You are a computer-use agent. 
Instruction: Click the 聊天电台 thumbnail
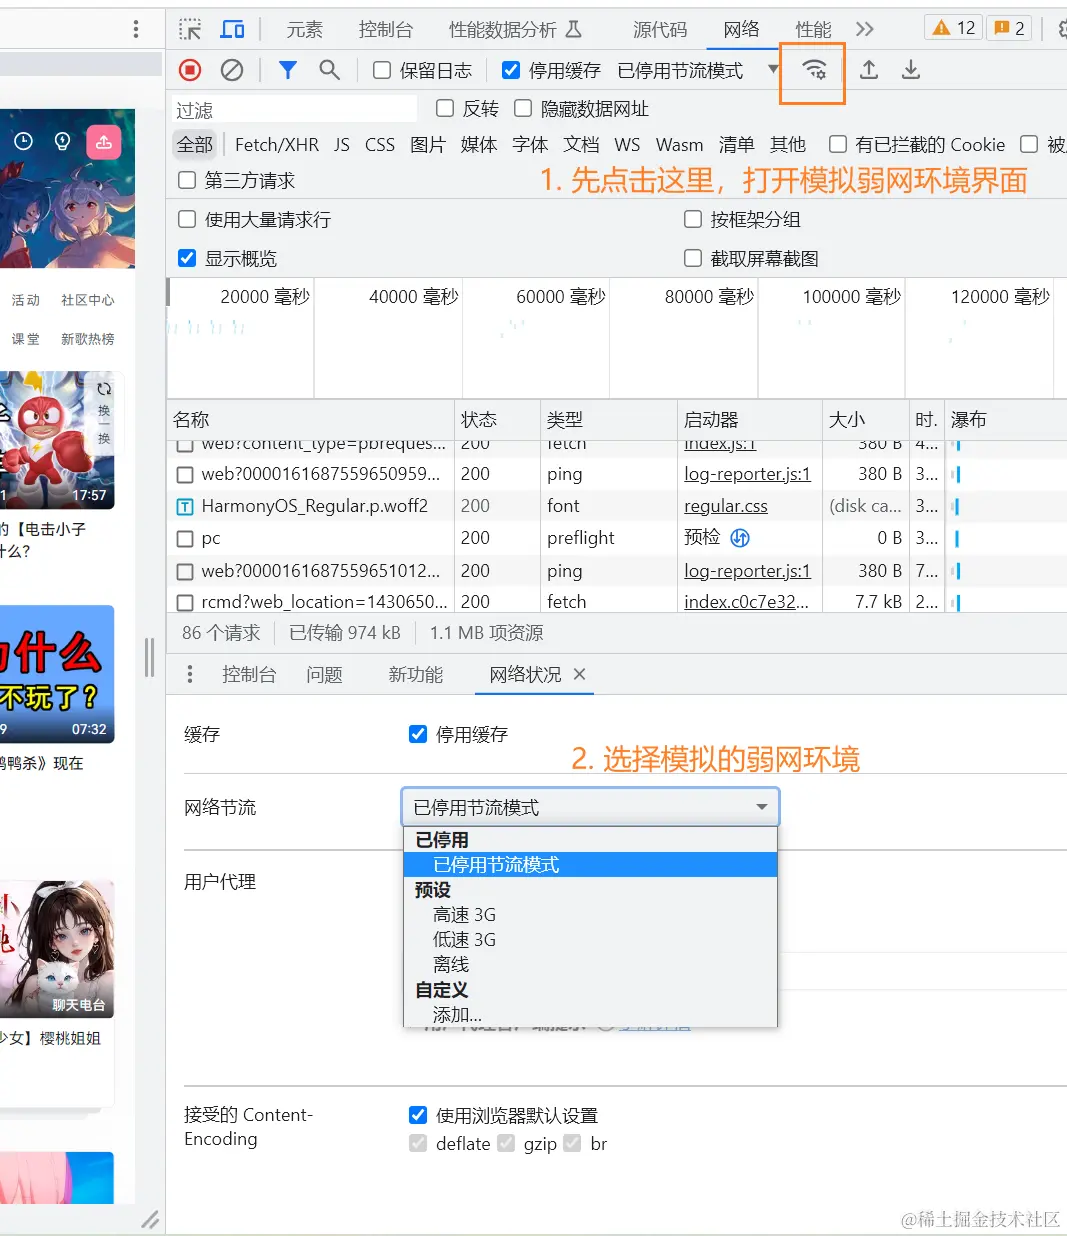[57, 949]
